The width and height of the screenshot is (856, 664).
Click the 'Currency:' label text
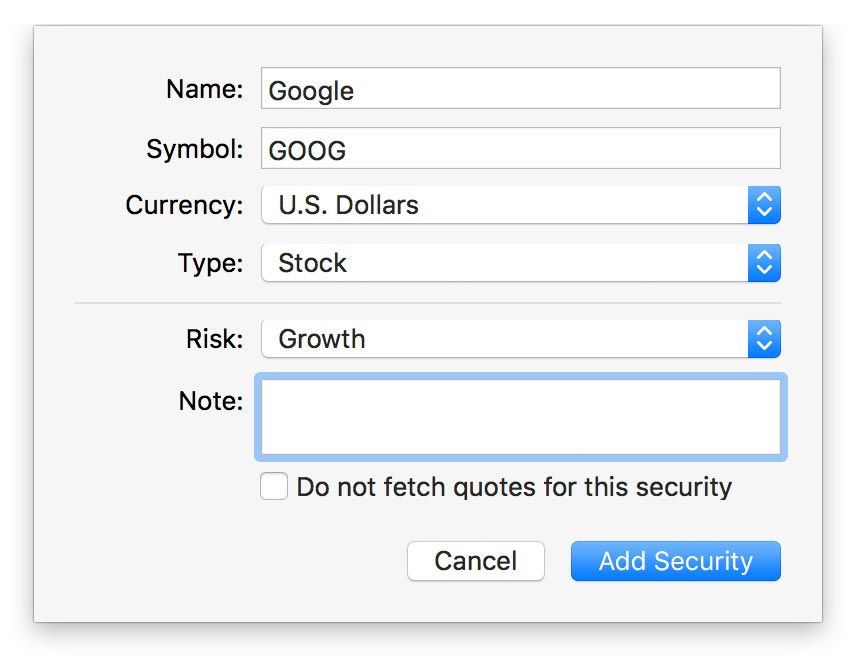pos(184,205)
